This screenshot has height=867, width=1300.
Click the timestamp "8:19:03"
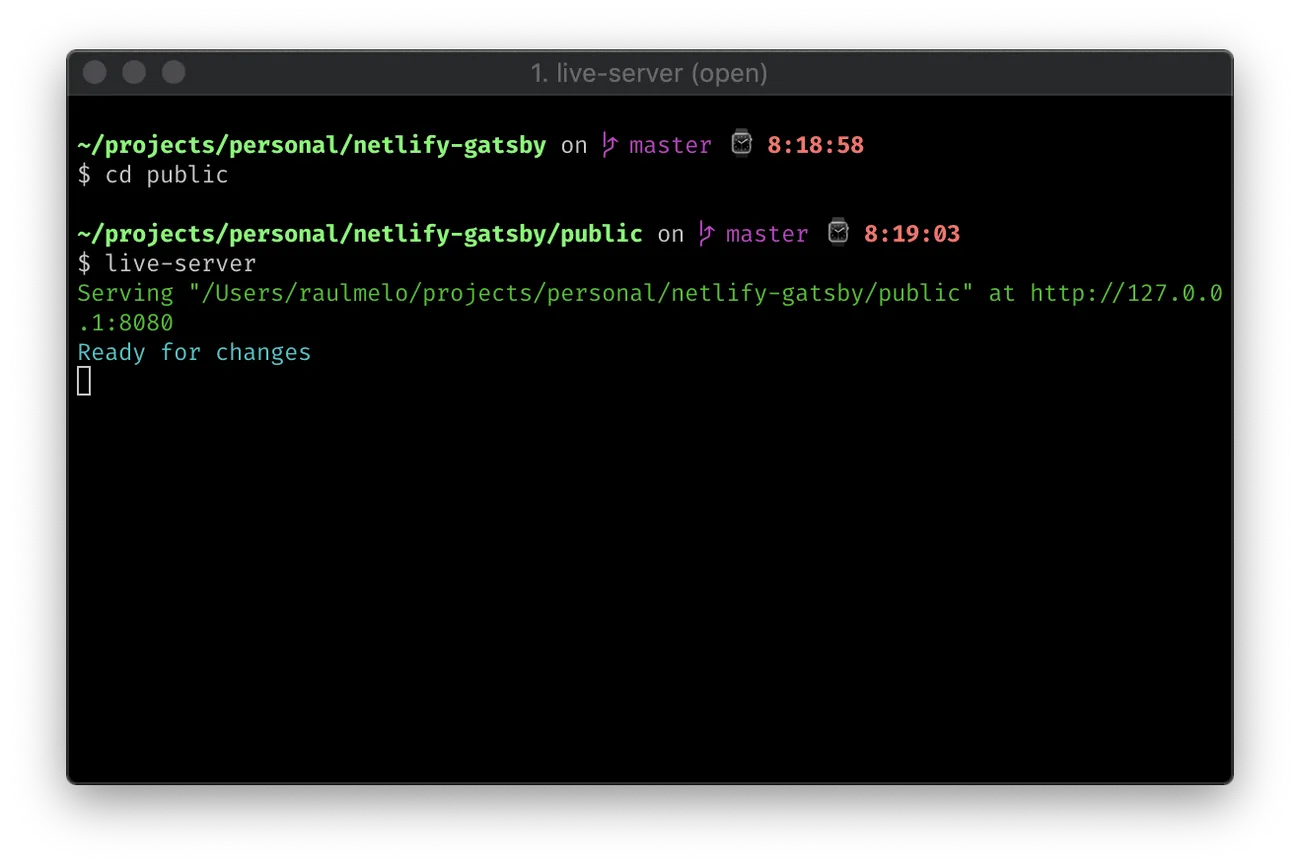[912, 235]
